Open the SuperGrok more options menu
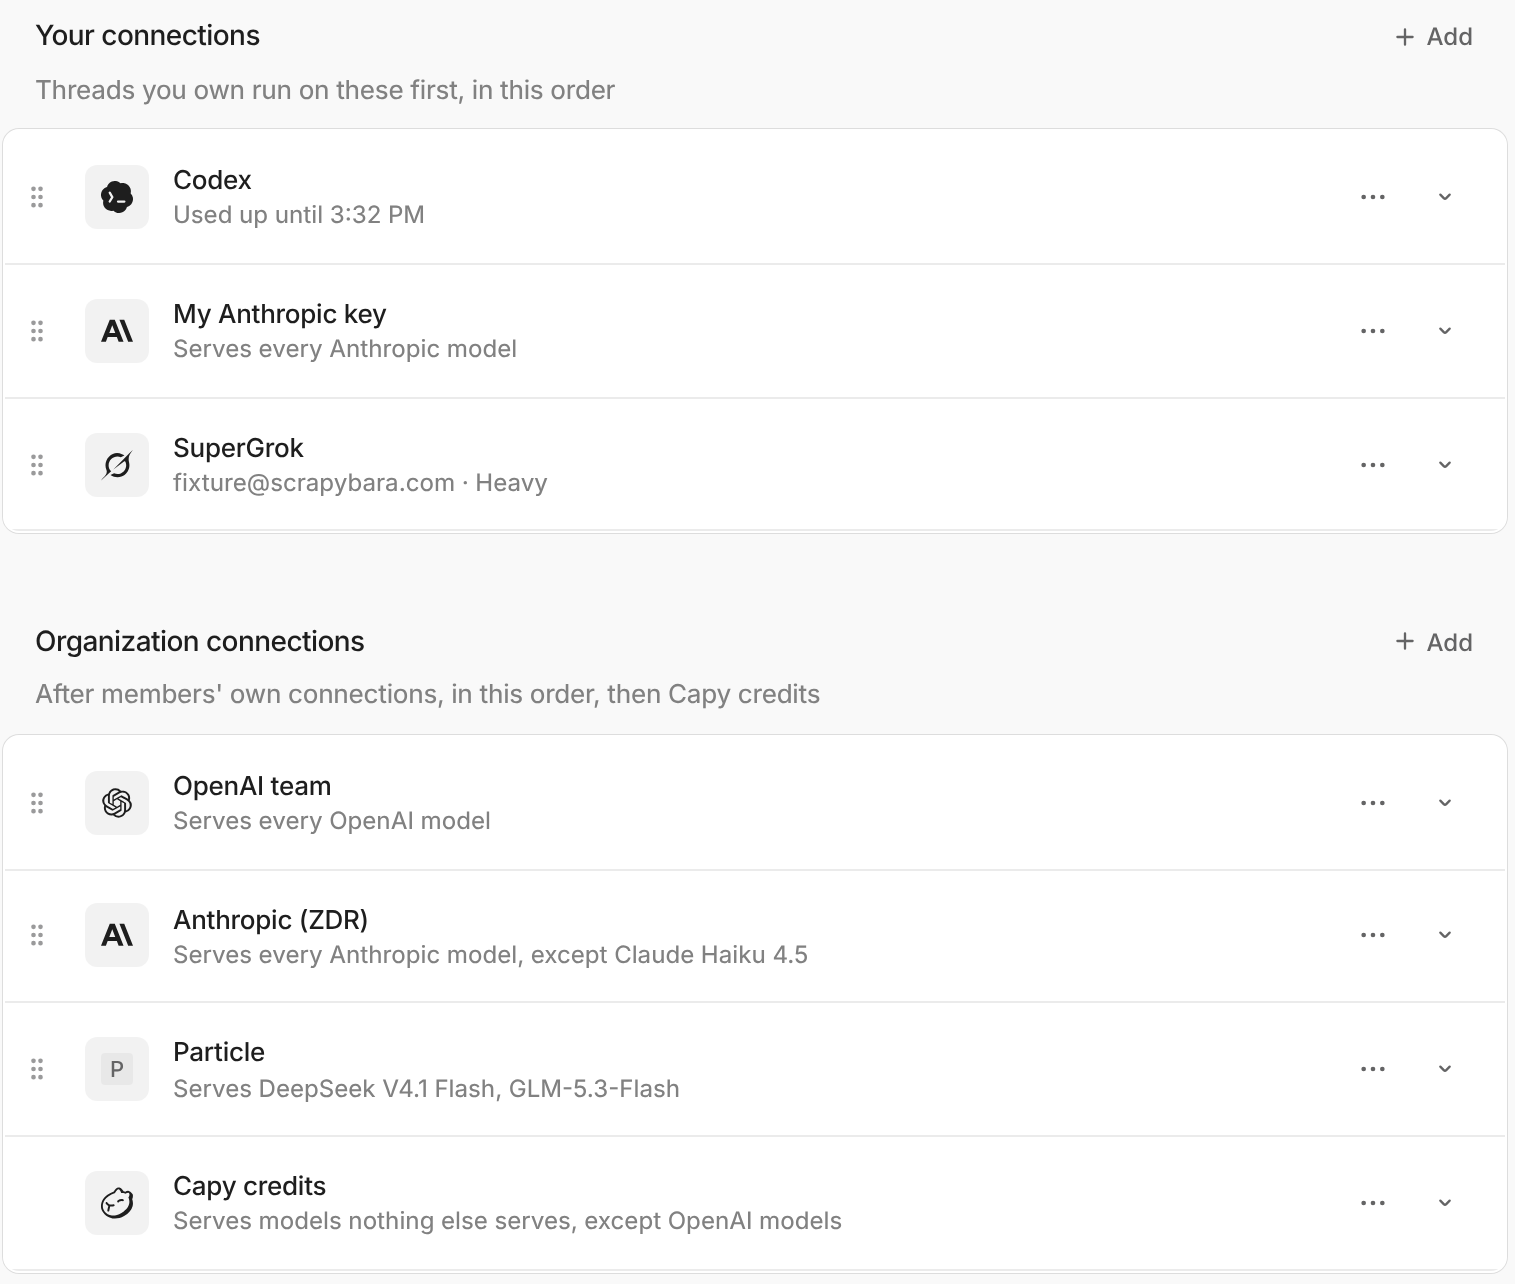 tap(1373, 465)
